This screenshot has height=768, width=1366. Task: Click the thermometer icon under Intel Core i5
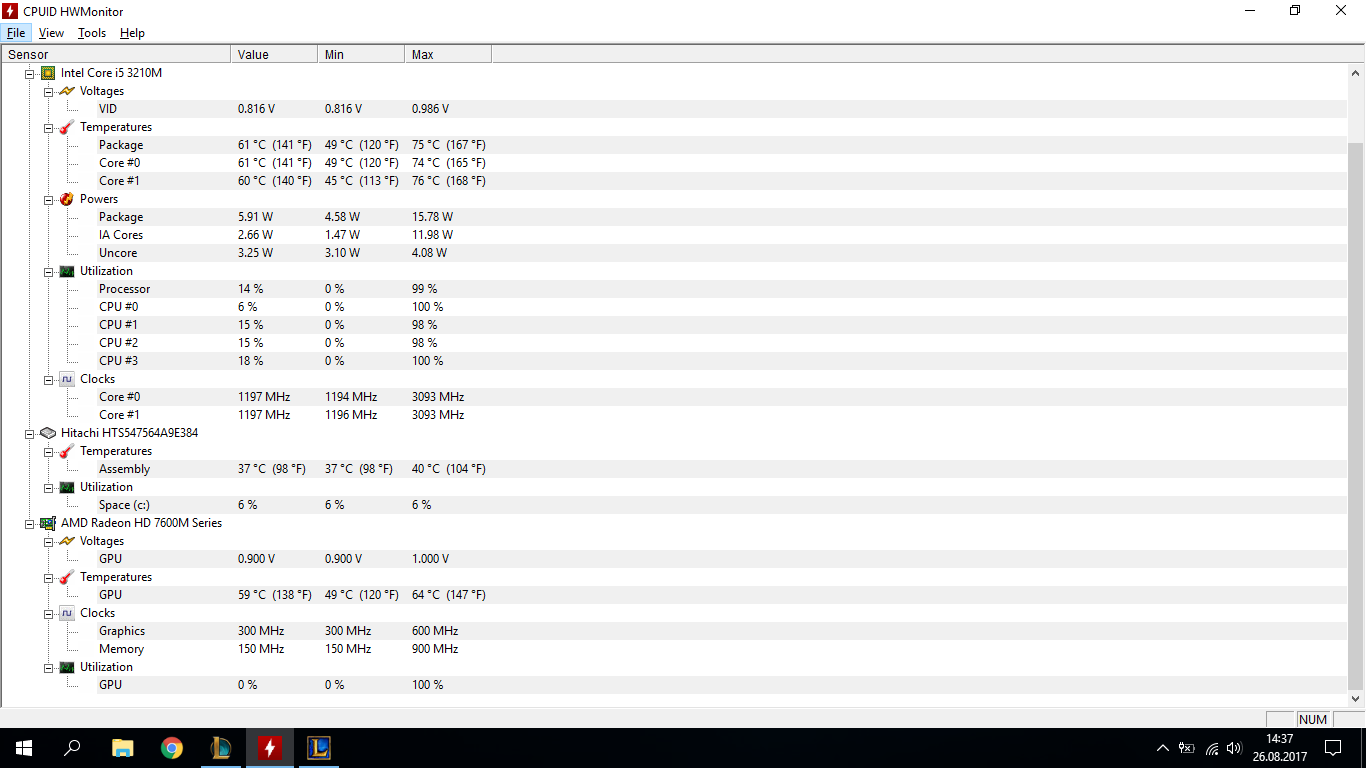tap(67, 127)
